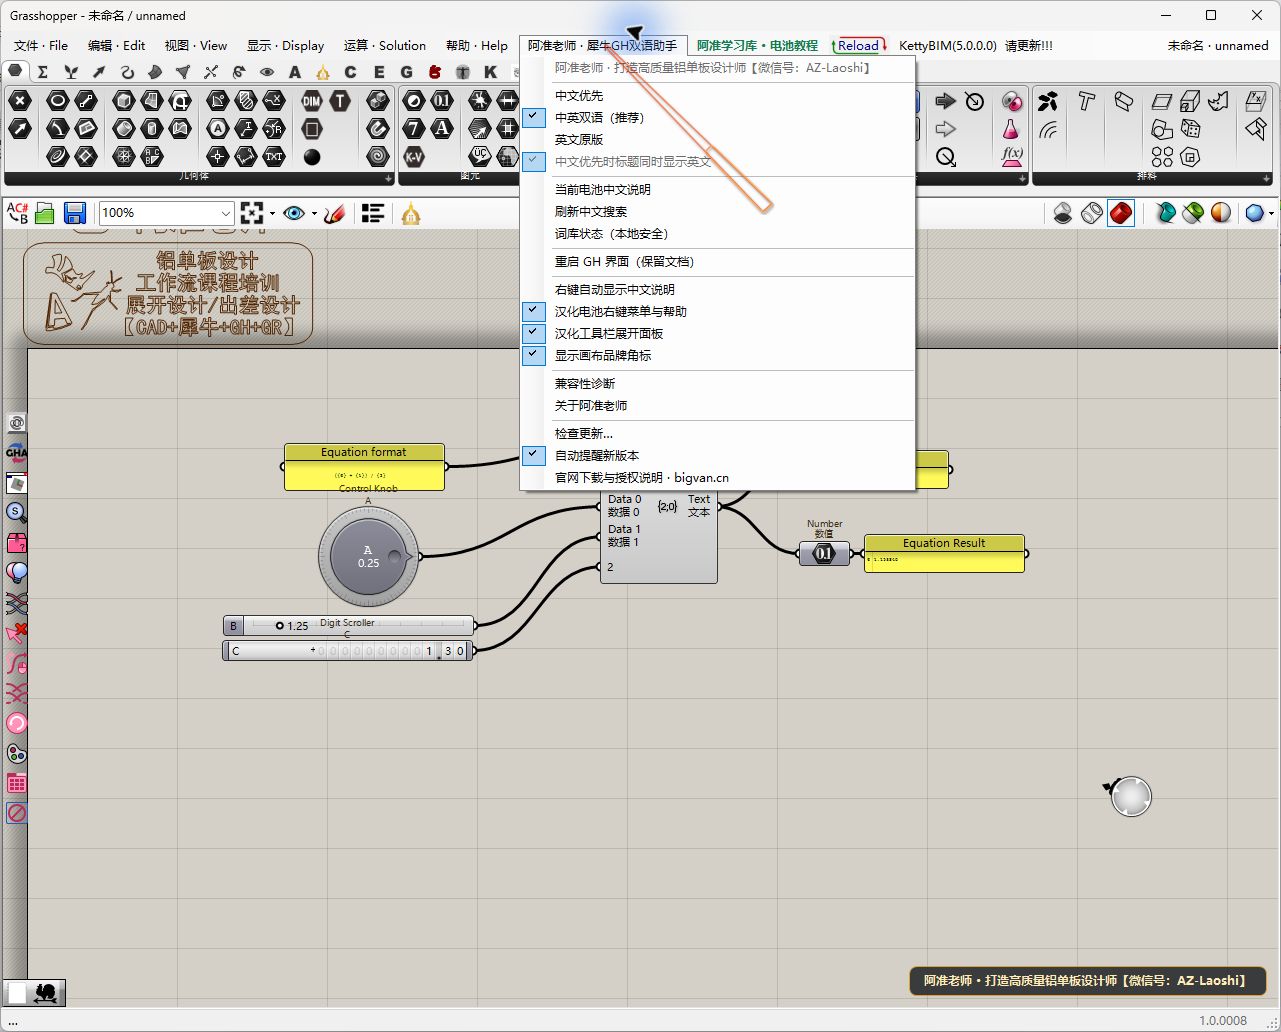The height and width of the screenshot is (1032, 1281).
Task: Click the TXT hexagon component icon
Action: tap(274, 157)
